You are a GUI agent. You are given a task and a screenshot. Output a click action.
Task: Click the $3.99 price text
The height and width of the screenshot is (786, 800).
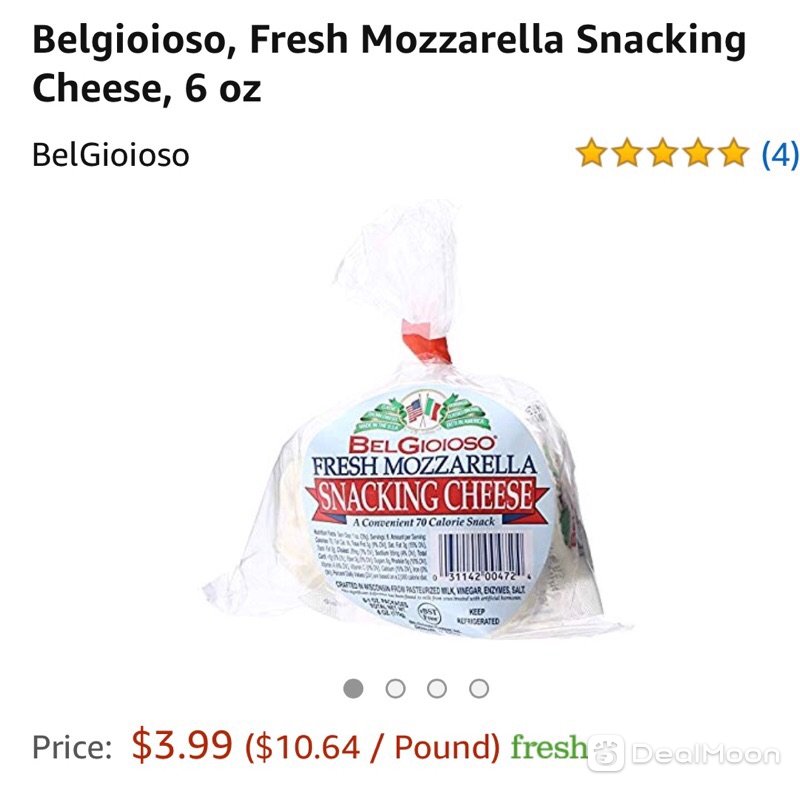click(x=182, y=745)
